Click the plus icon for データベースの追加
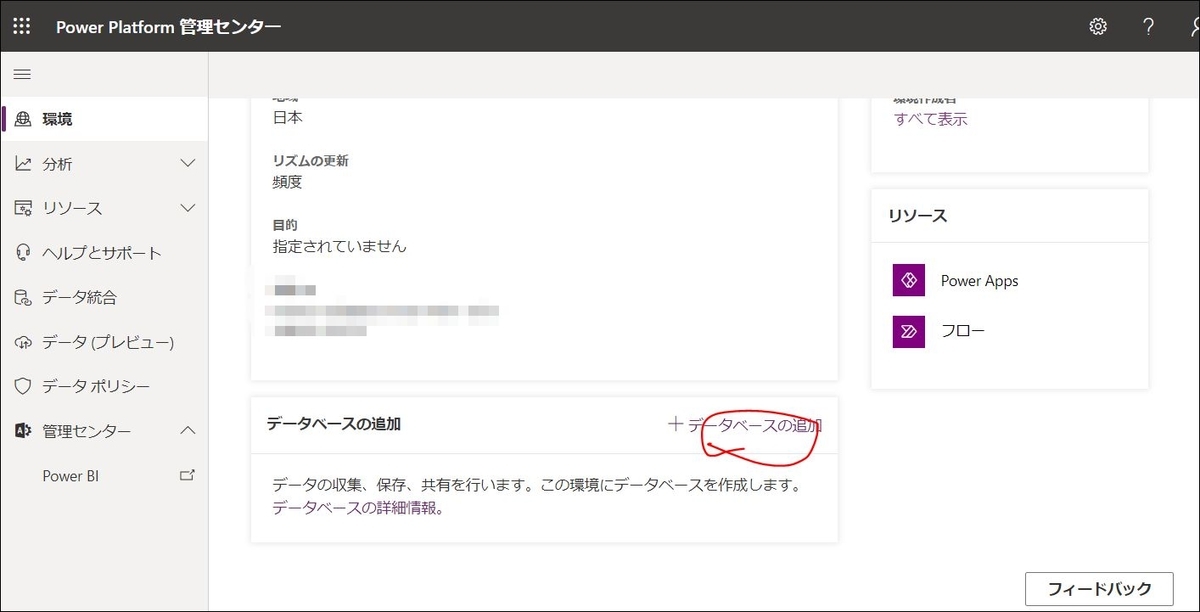Viewport: 1200px width, 612px height. click(676, 424)
